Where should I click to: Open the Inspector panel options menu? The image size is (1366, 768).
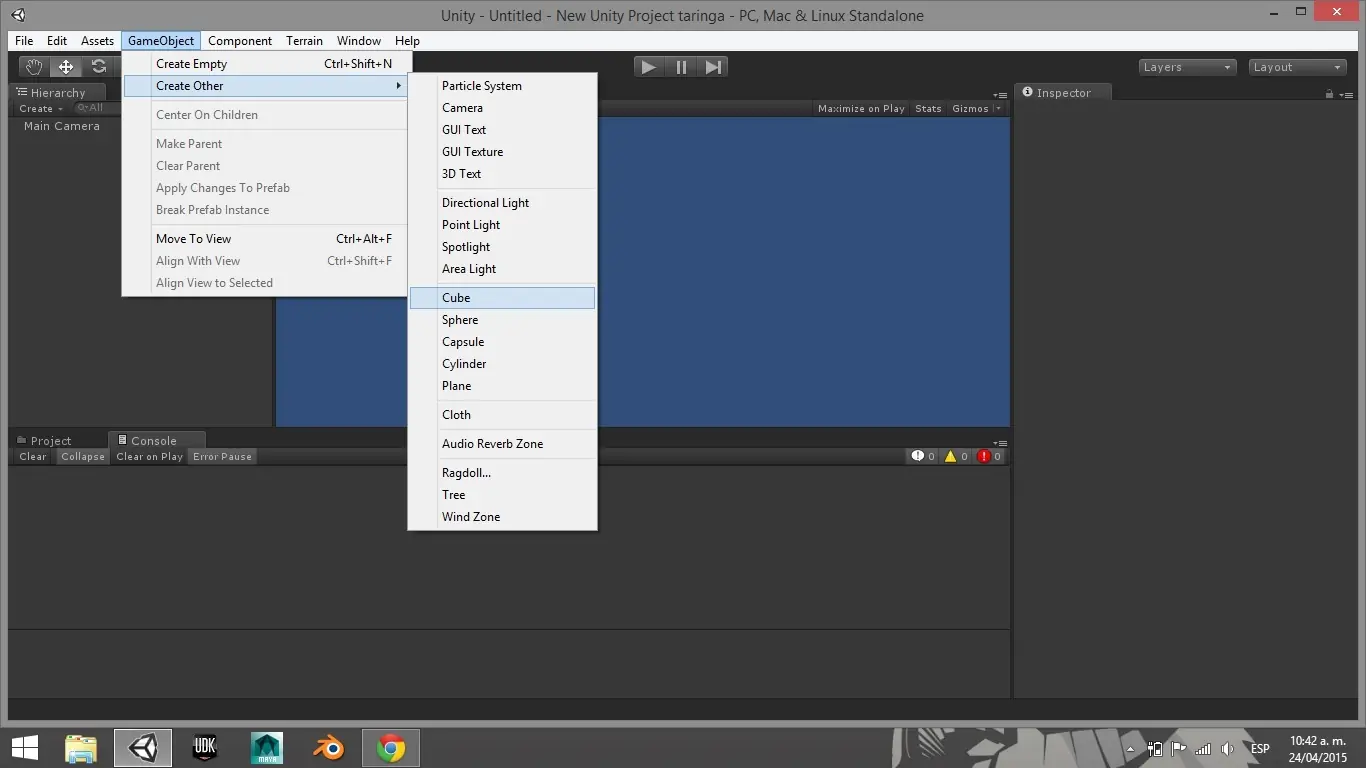click(x=1346, y=94)
